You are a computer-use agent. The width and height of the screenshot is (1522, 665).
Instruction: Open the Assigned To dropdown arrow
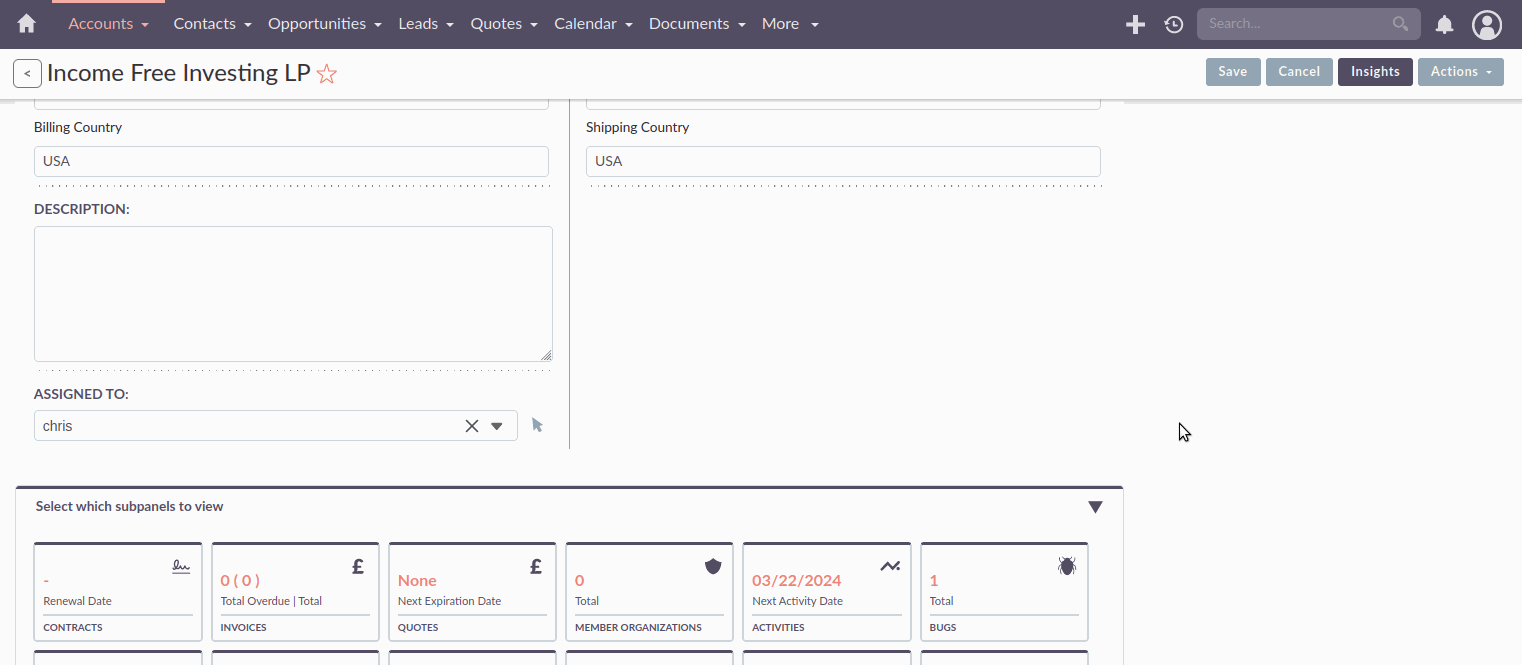coord(497,425)
